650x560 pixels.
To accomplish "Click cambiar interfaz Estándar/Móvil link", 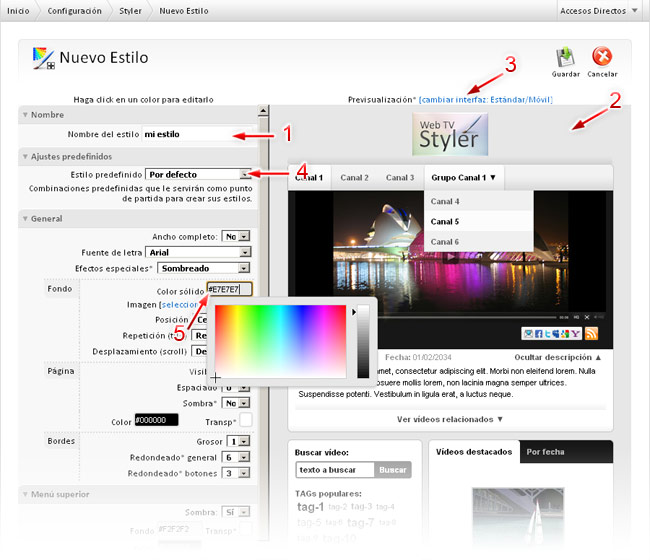I will 486,99.
